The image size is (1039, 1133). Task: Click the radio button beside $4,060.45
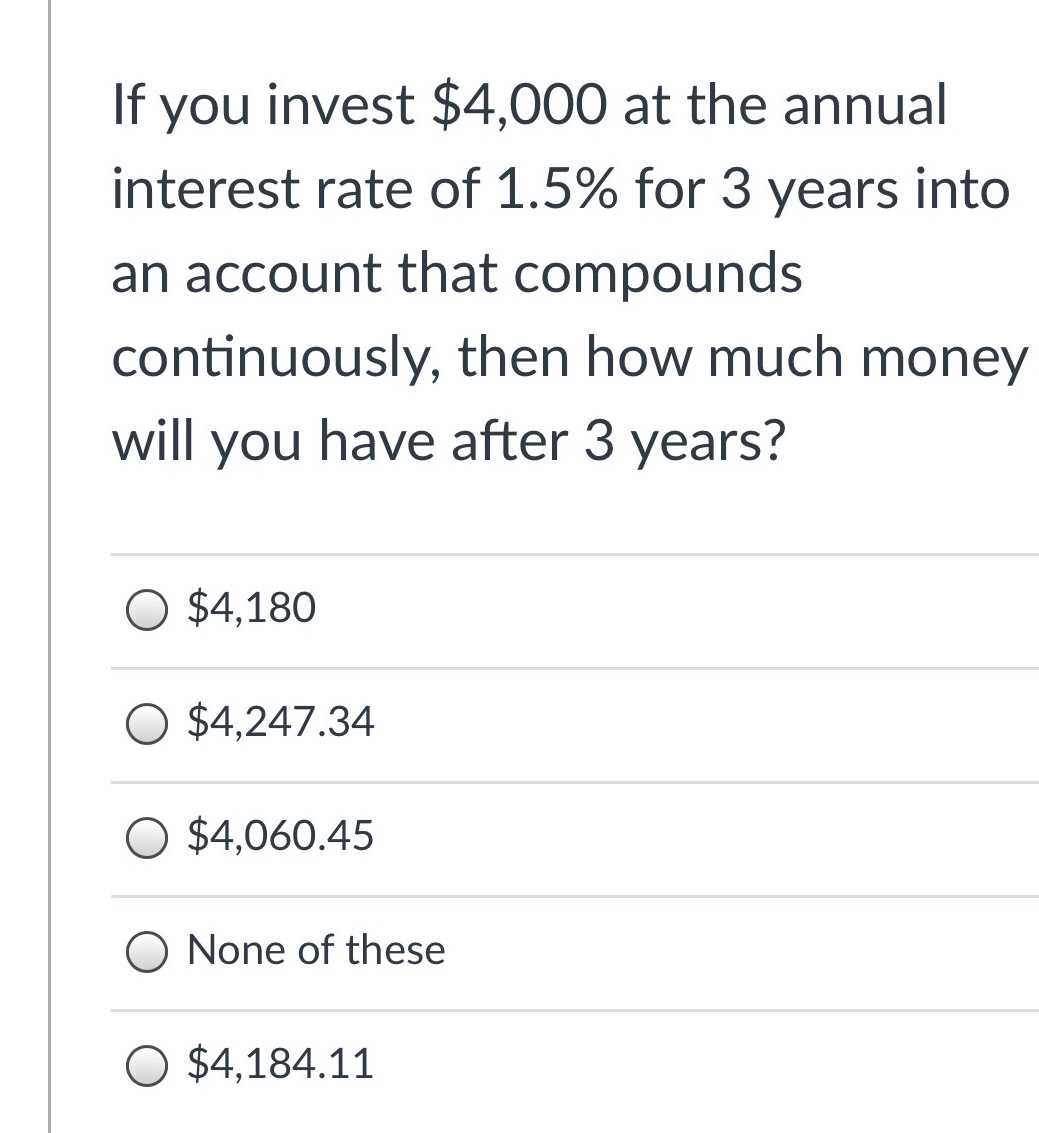[147, 838]
